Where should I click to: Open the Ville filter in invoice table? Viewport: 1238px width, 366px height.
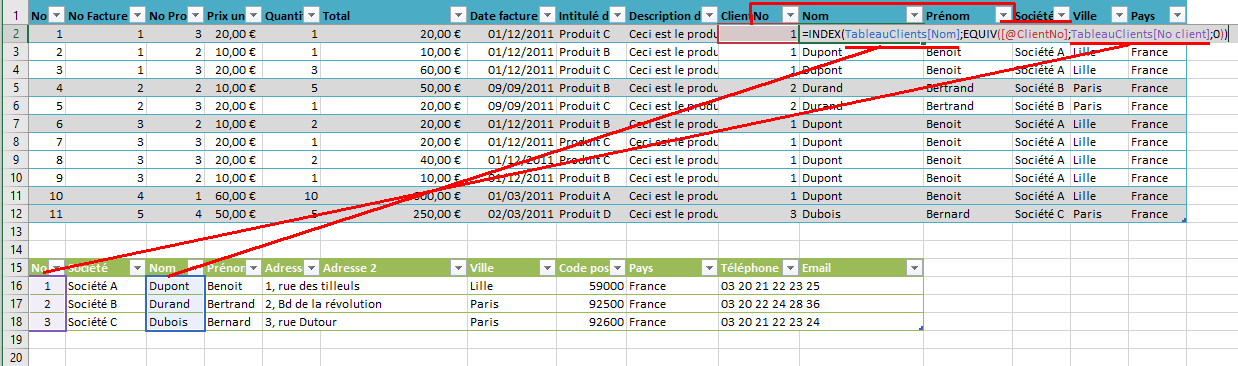tap(1118, 15)
